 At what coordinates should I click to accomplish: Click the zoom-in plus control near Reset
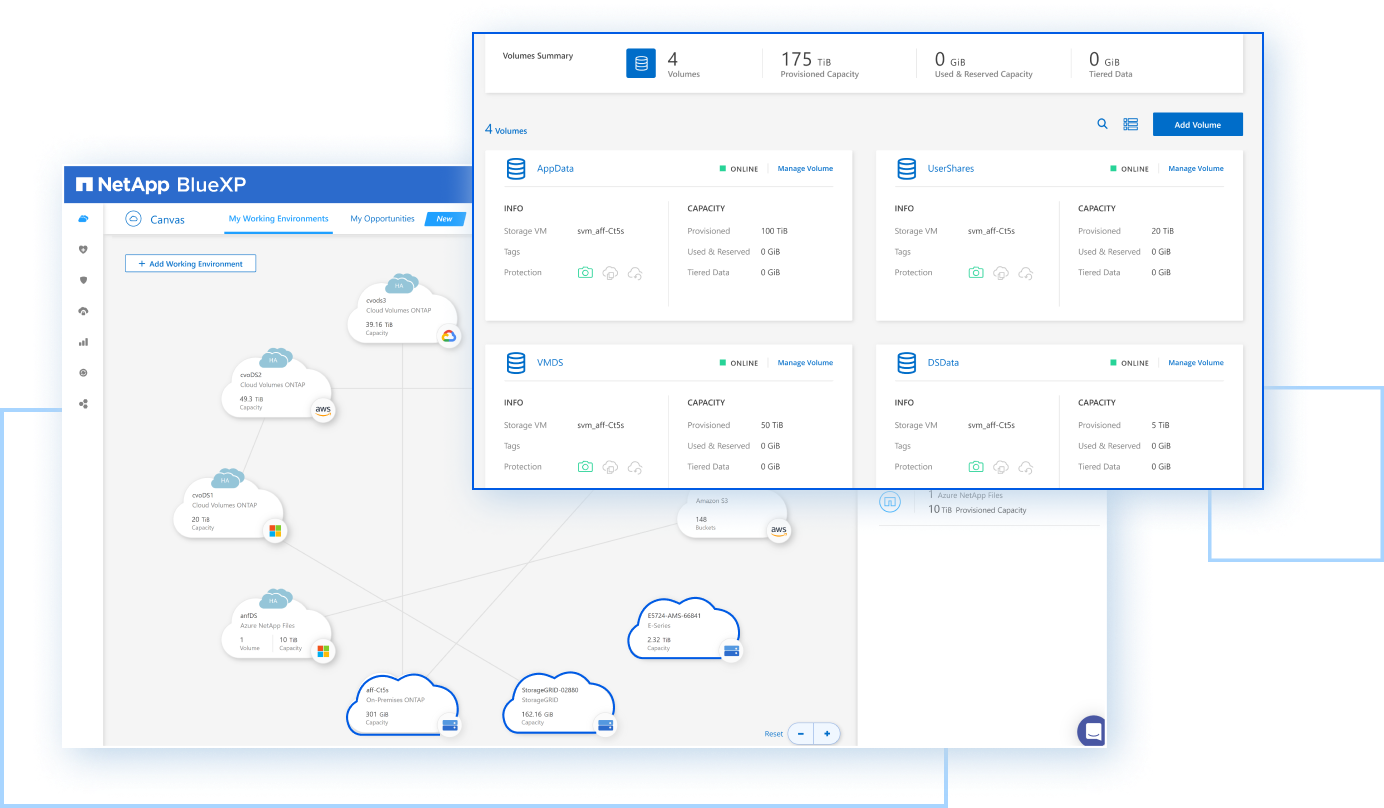827,733
